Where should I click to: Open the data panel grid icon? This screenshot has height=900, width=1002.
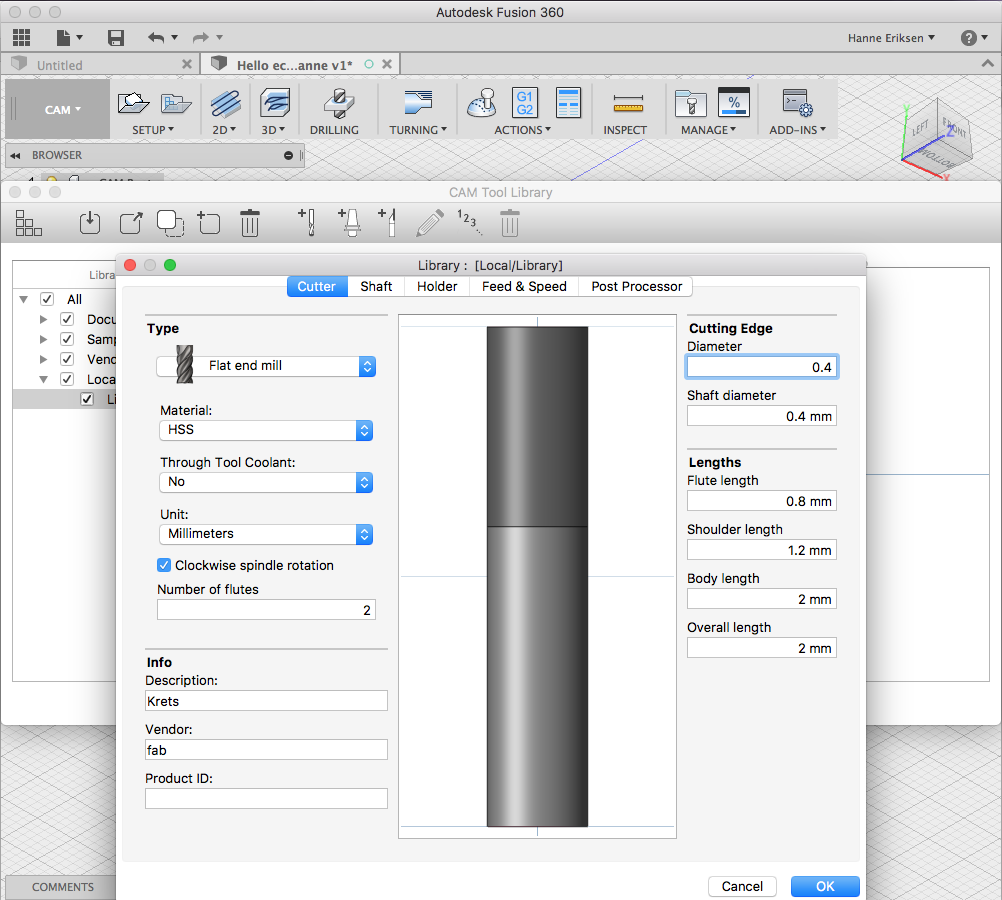(21, 38)
